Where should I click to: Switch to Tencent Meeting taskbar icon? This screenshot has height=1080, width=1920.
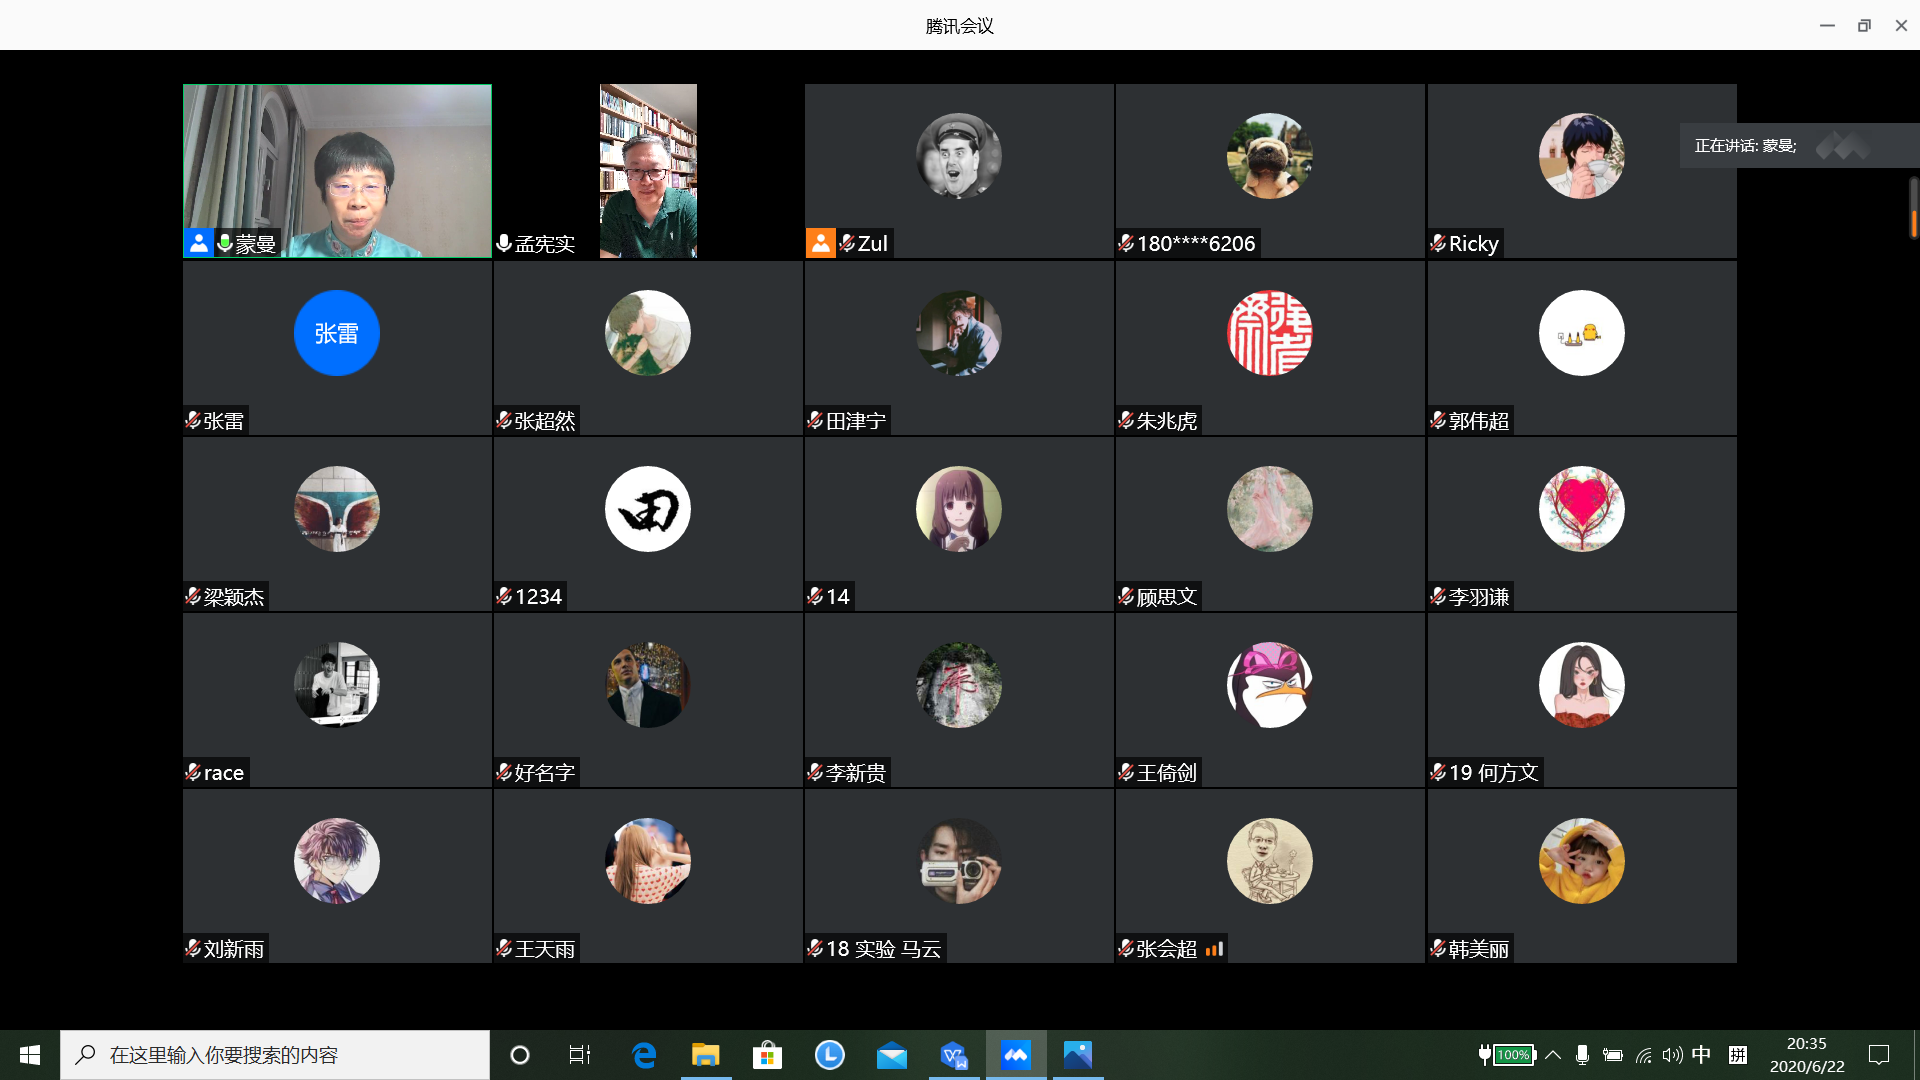click(x=1016, y=1055)
